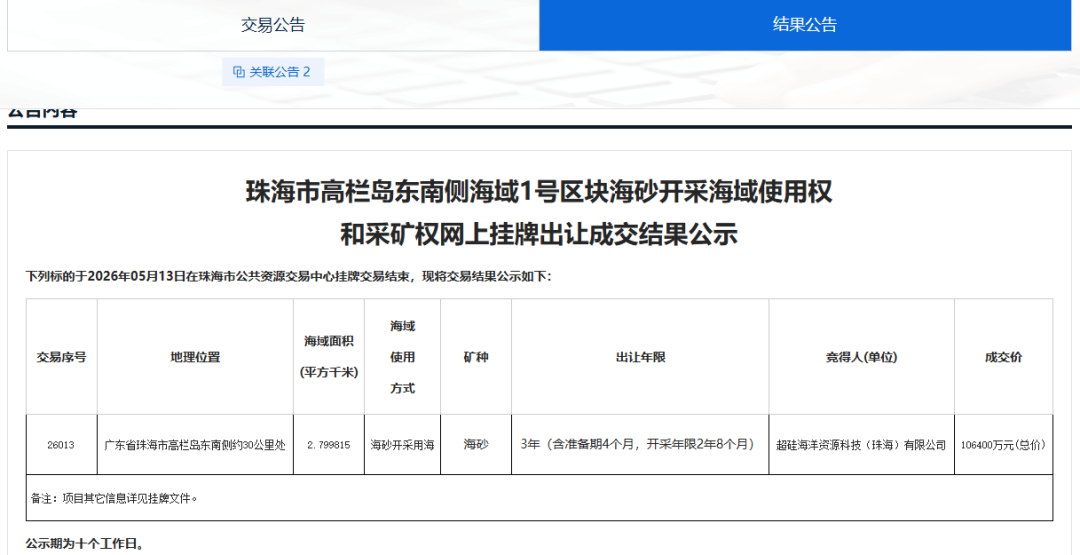Switch to the 交易公告 tab

click(x=273, y=25)
